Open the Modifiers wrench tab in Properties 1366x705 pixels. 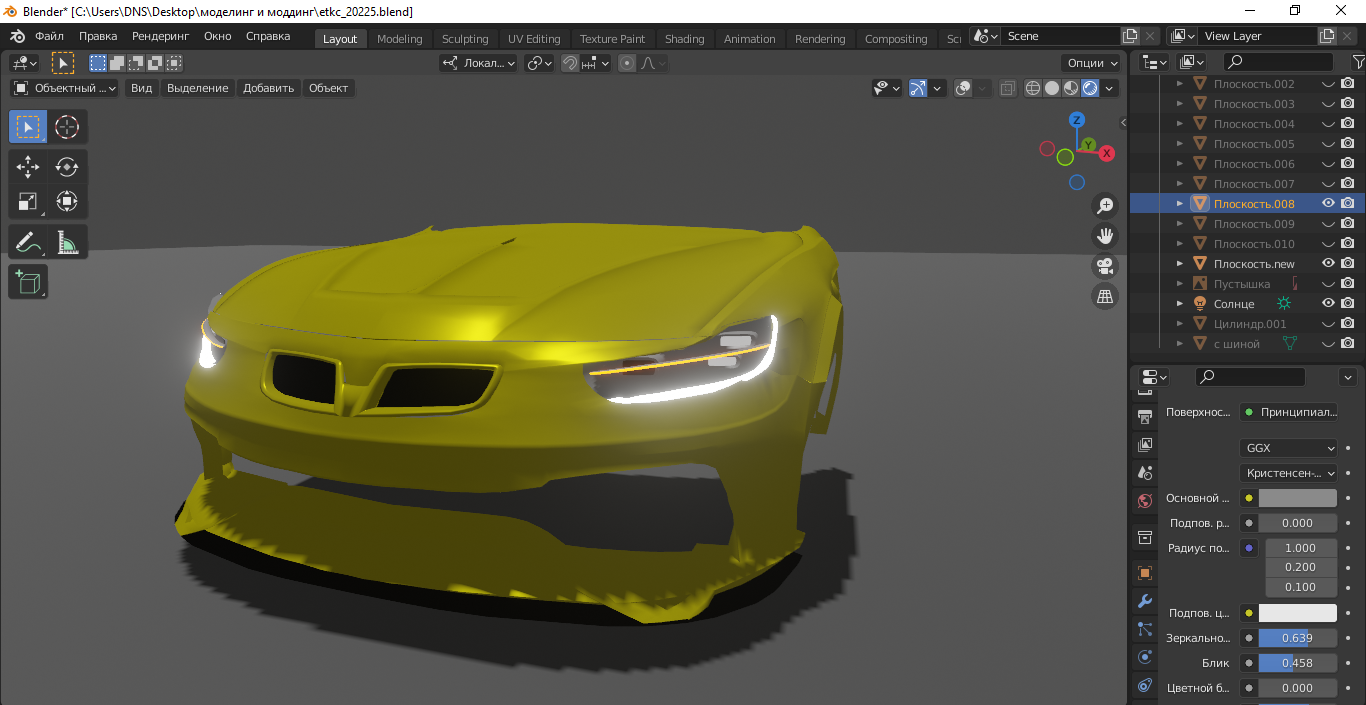1145,601
